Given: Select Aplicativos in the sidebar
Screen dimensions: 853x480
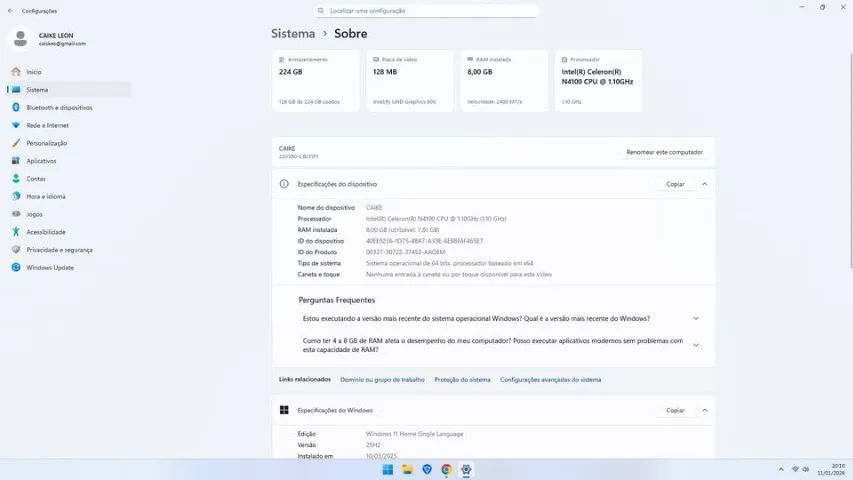Looking at the screenshot, I should [41, 161].
